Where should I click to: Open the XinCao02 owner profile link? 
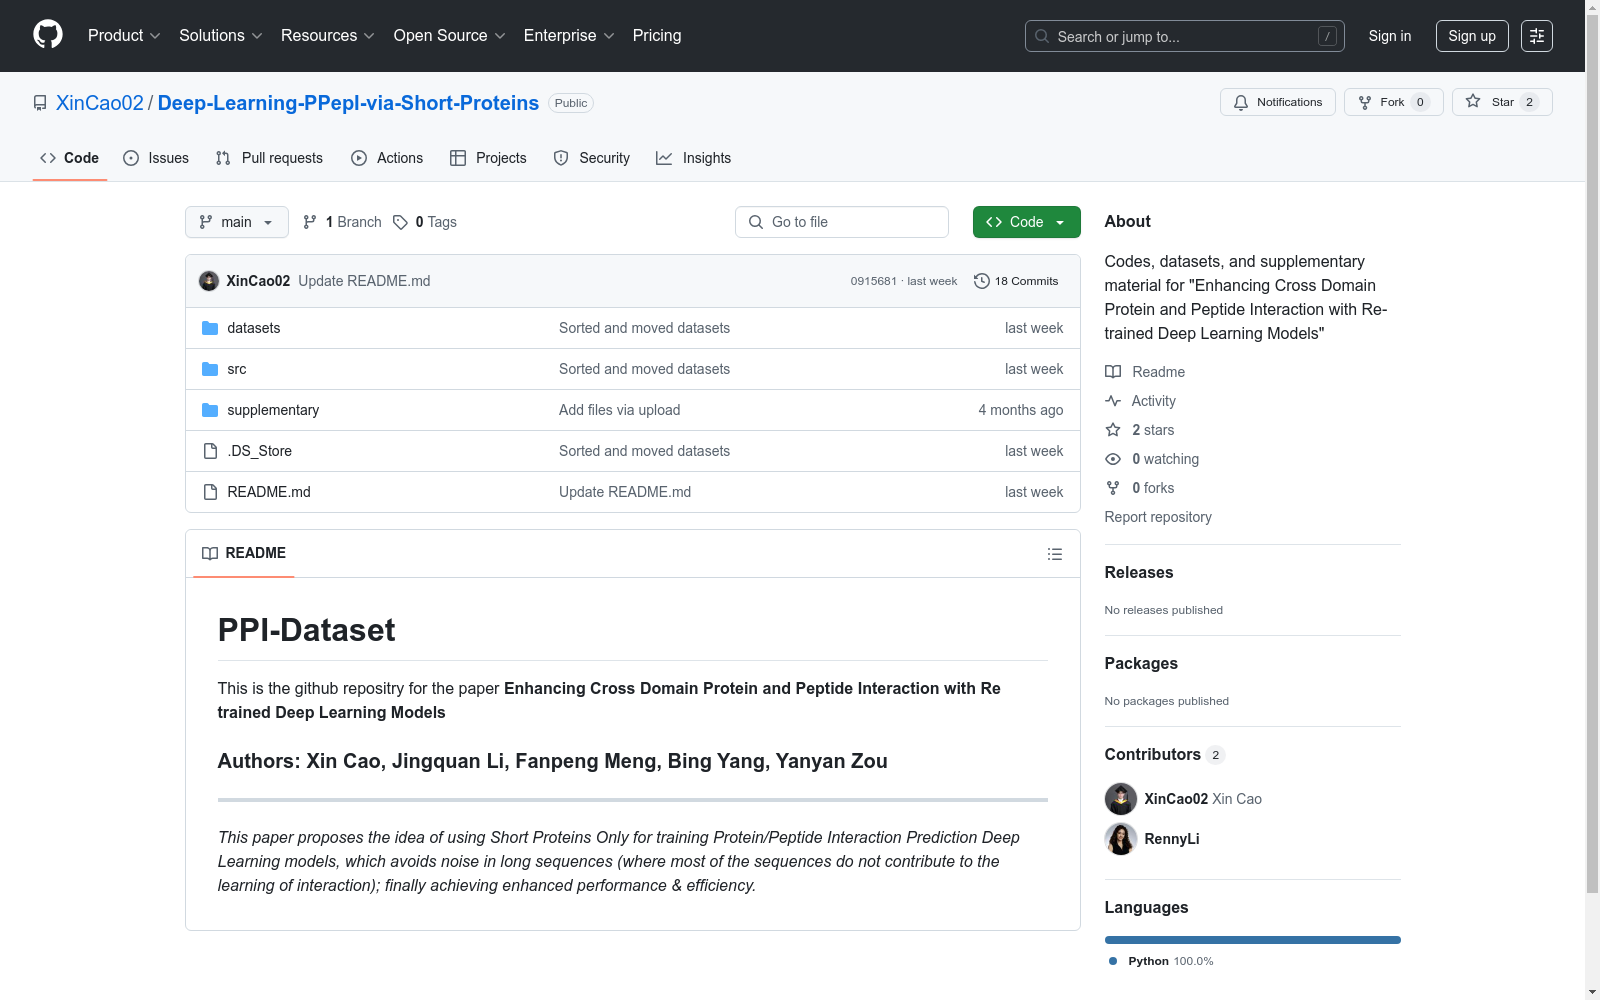click(100, 103)
